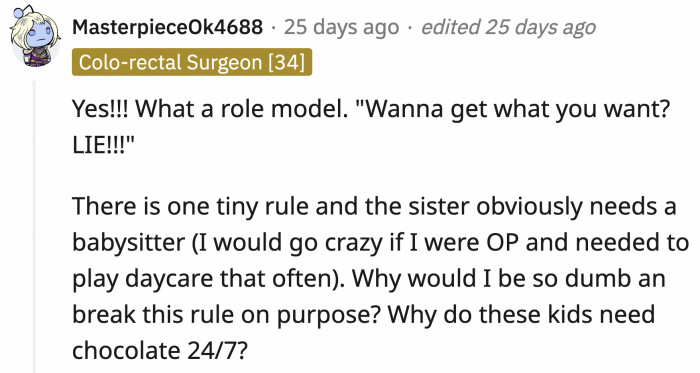Open MasterpieceOk4688's avatar icon

coord(36,36)
